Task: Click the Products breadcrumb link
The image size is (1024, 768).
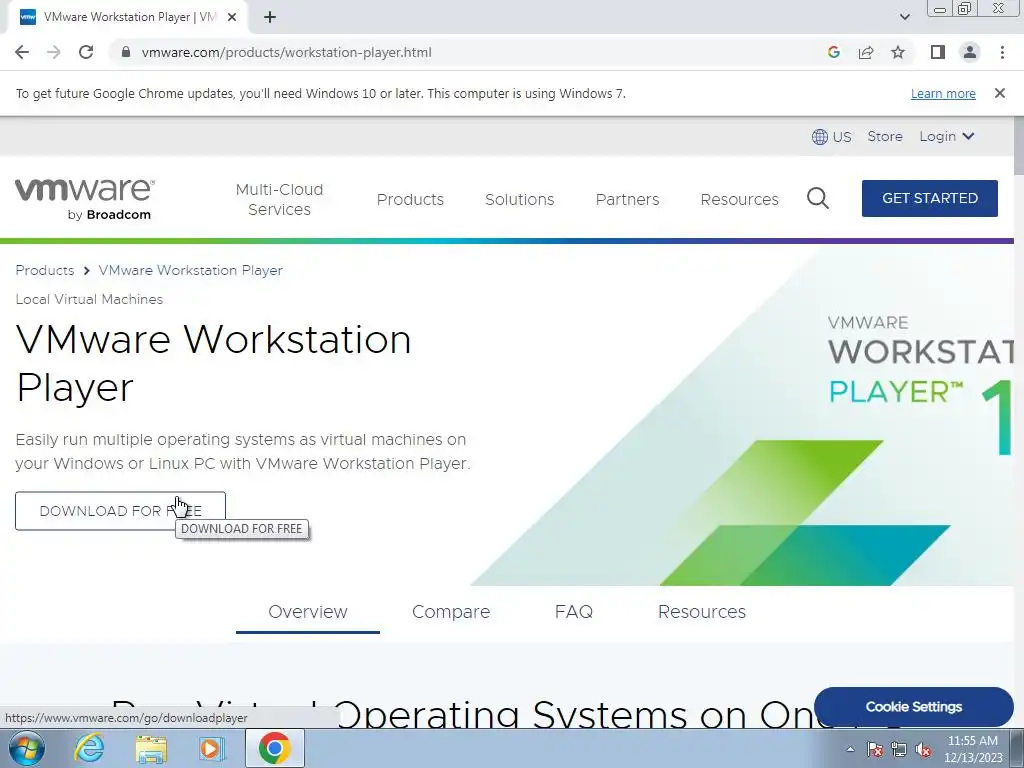Action: pos(44,270)
